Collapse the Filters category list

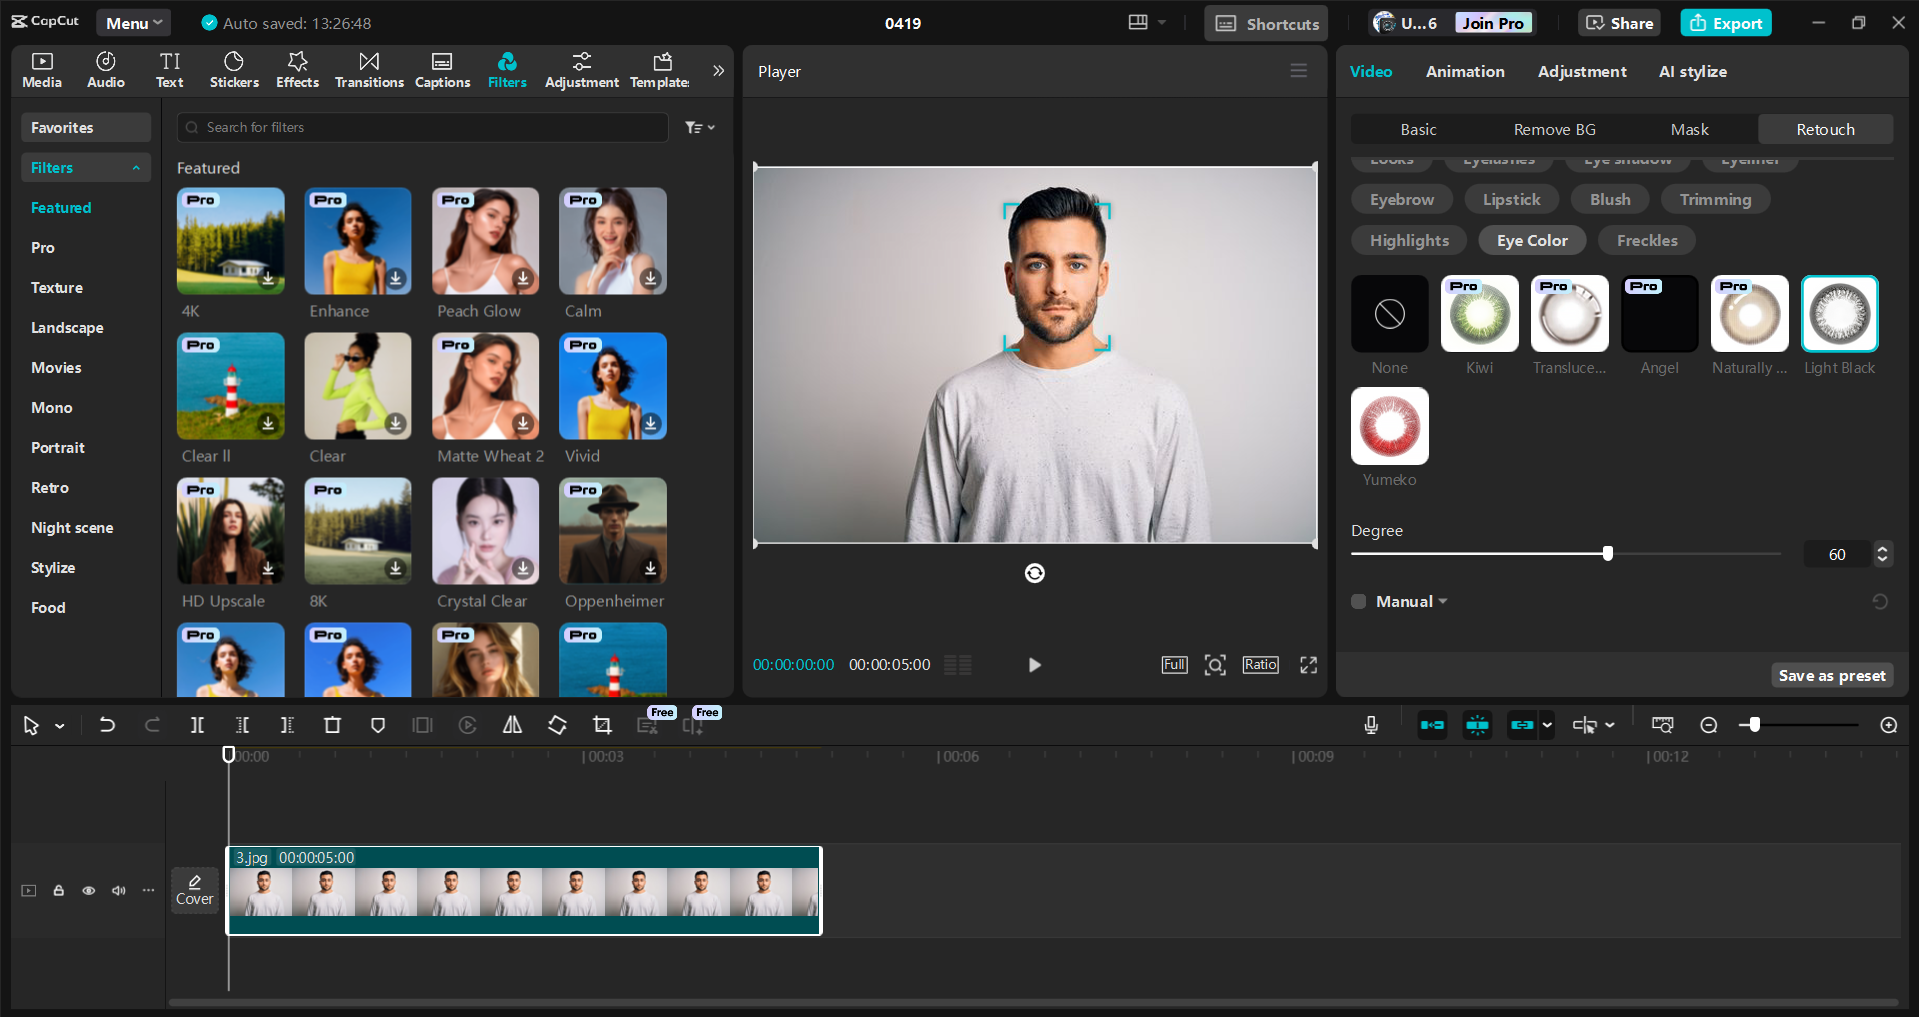click(x=136, y=168)
